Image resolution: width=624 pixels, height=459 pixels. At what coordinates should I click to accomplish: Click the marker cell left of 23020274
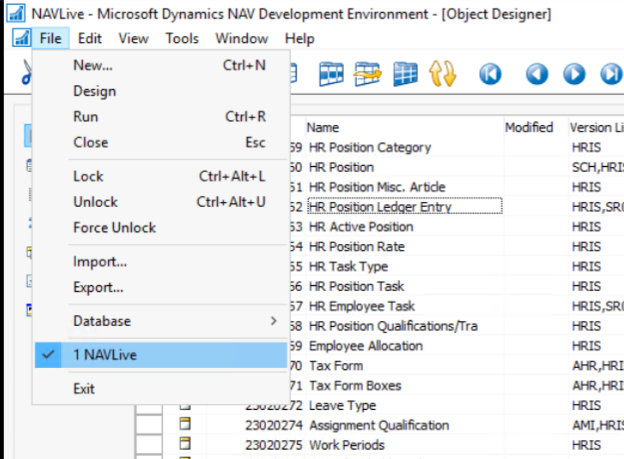click(149, 425)
